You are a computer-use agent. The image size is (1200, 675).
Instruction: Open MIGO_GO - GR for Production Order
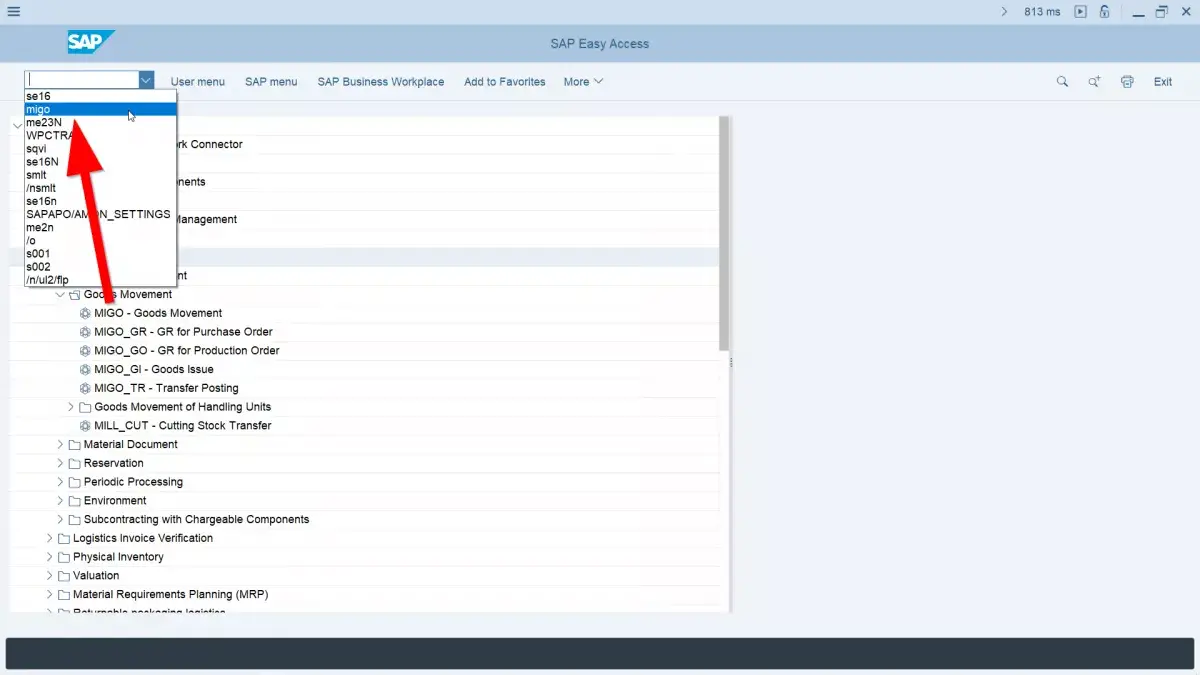187,351
